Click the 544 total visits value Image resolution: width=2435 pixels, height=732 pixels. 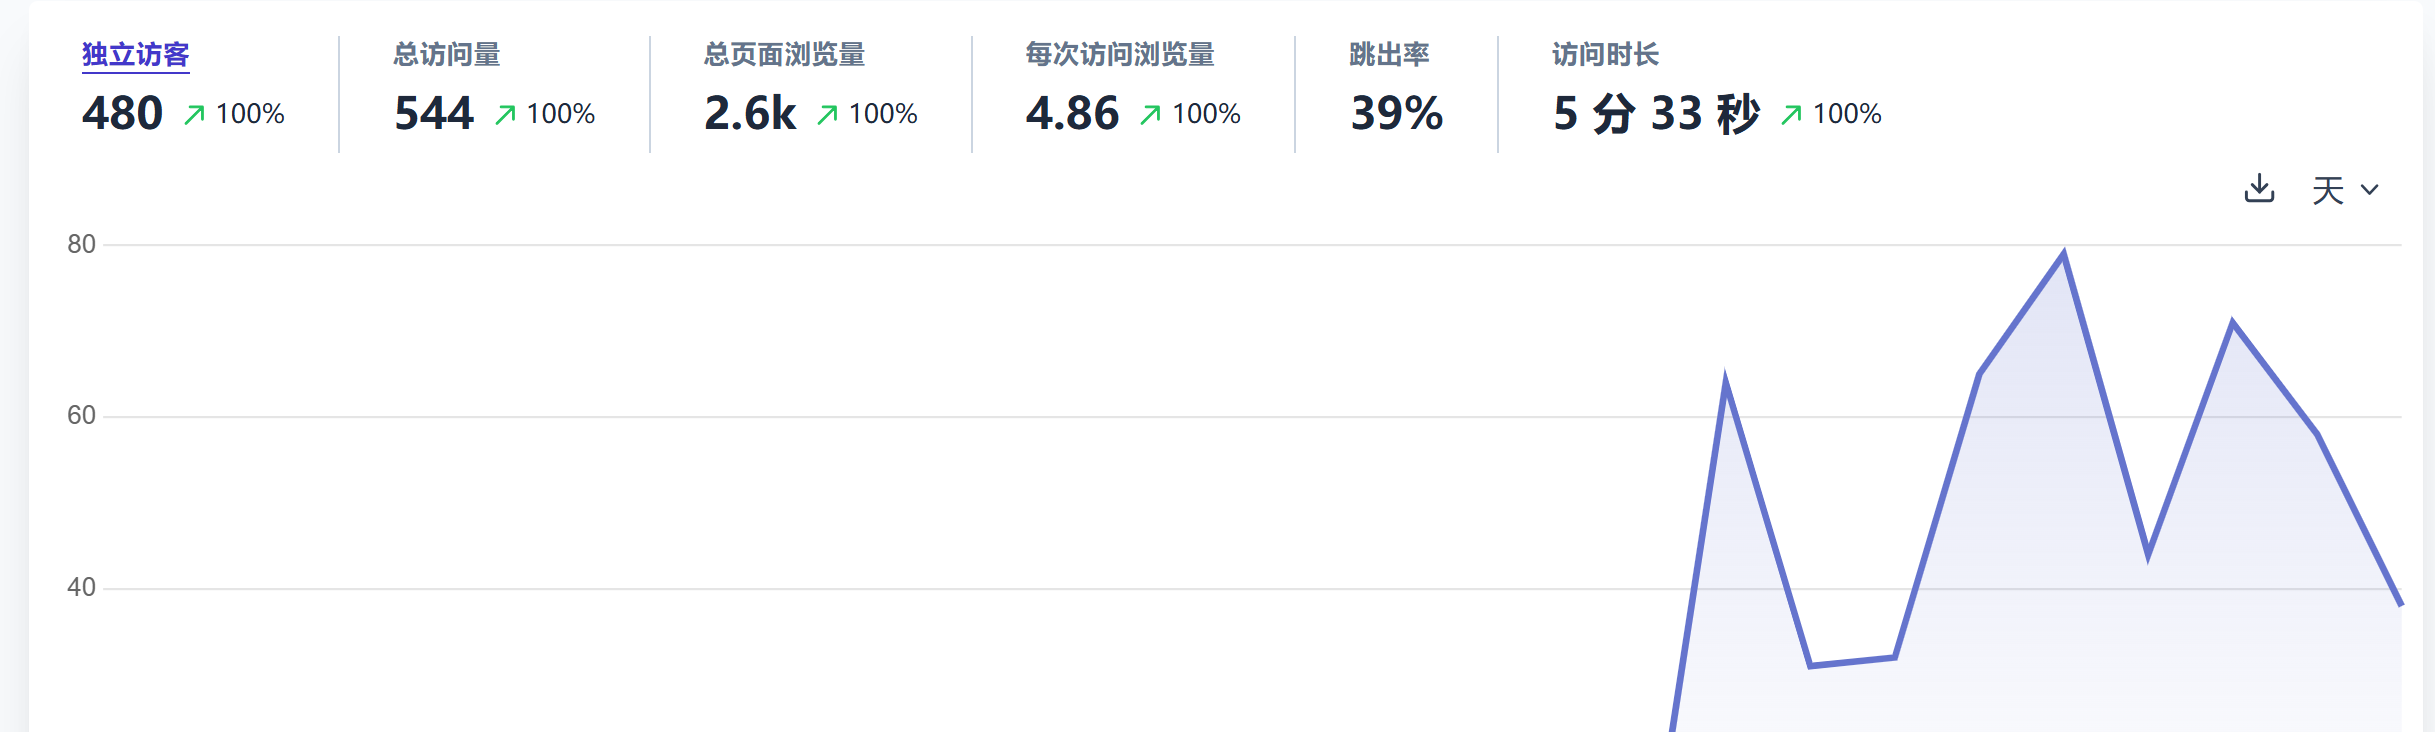(x=434, y=113)
